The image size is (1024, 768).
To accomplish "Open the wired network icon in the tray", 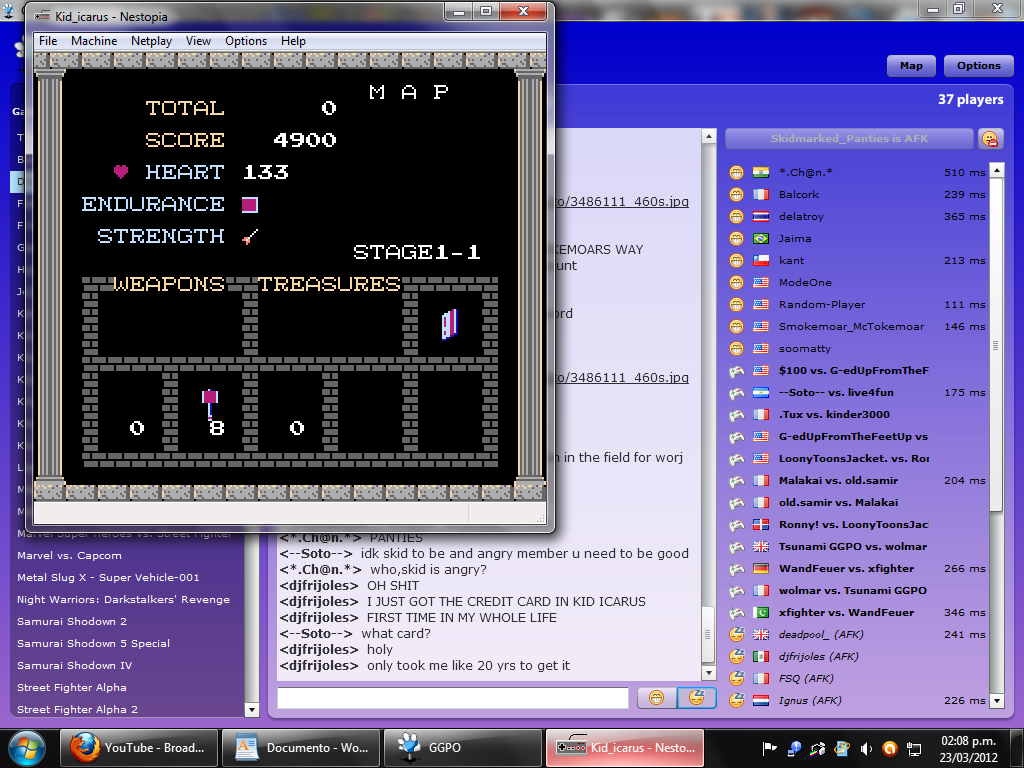I will coord(914,748).
